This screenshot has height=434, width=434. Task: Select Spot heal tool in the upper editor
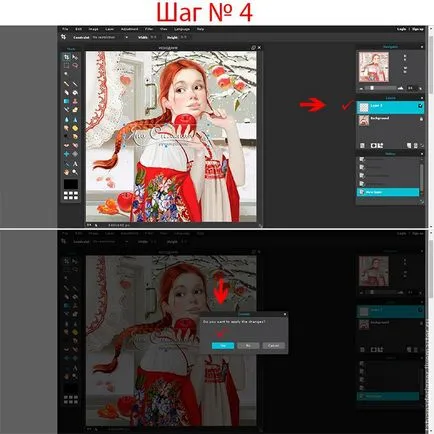[75, 145]
